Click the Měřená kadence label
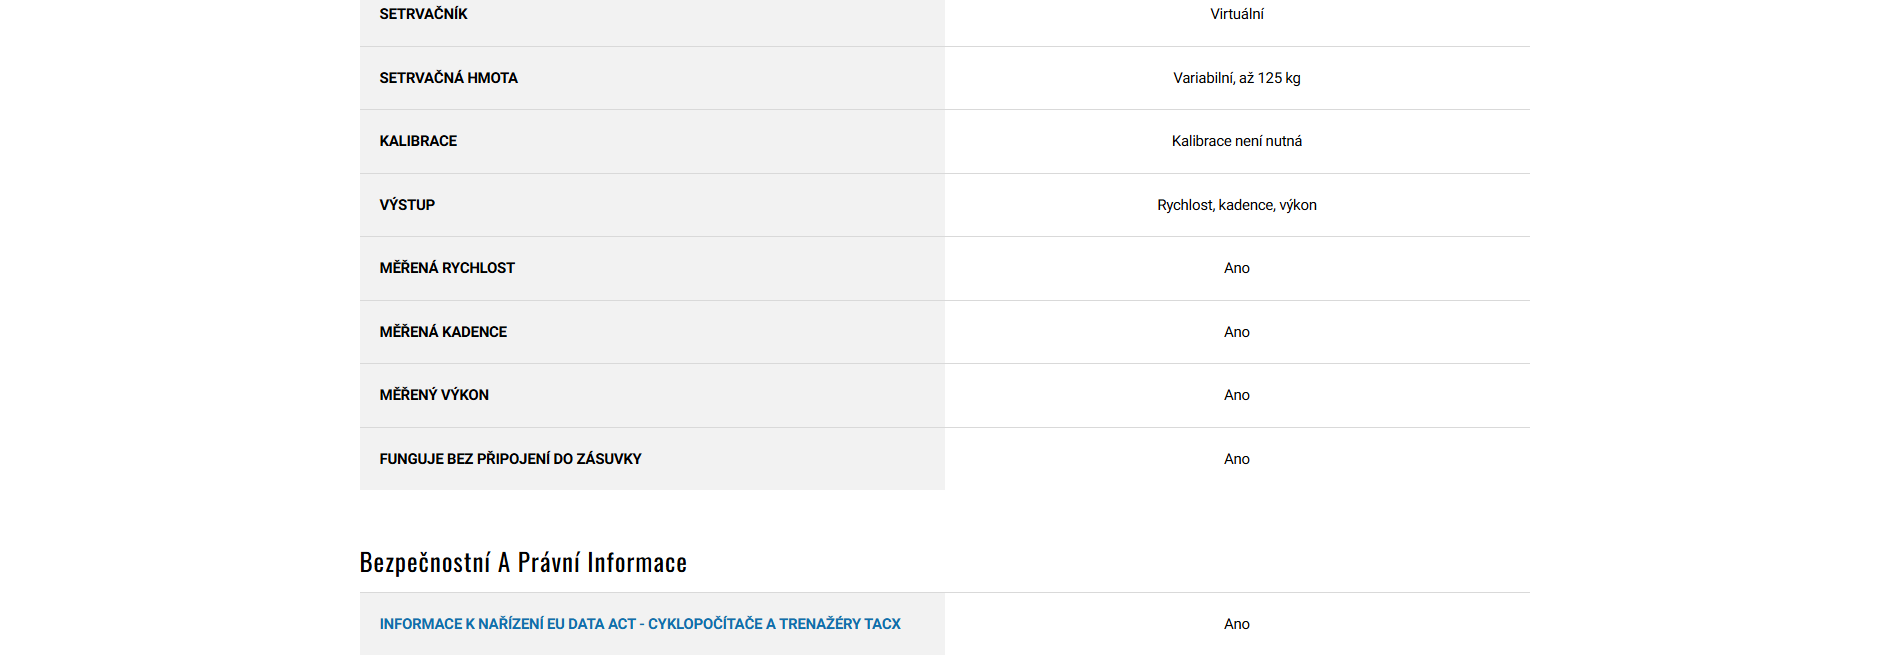Viewport: 1889px width, 657px height. pos(443,332)
